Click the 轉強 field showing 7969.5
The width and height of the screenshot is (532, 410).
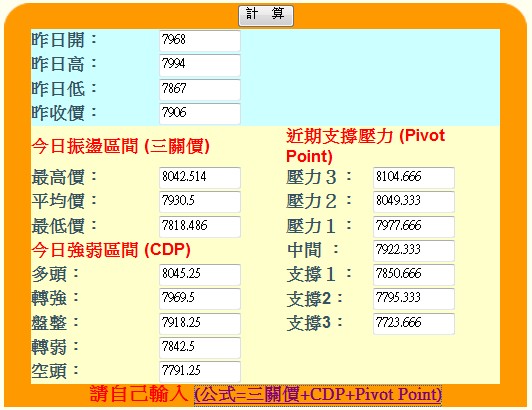[x=200, y=299]
